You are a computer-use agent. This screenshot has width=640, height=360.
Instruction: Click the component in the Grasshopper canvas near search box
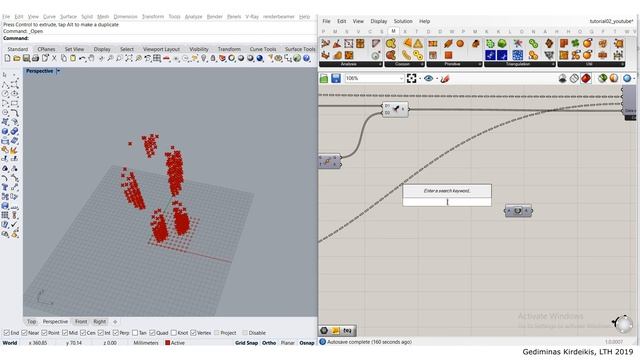point(518,211)
